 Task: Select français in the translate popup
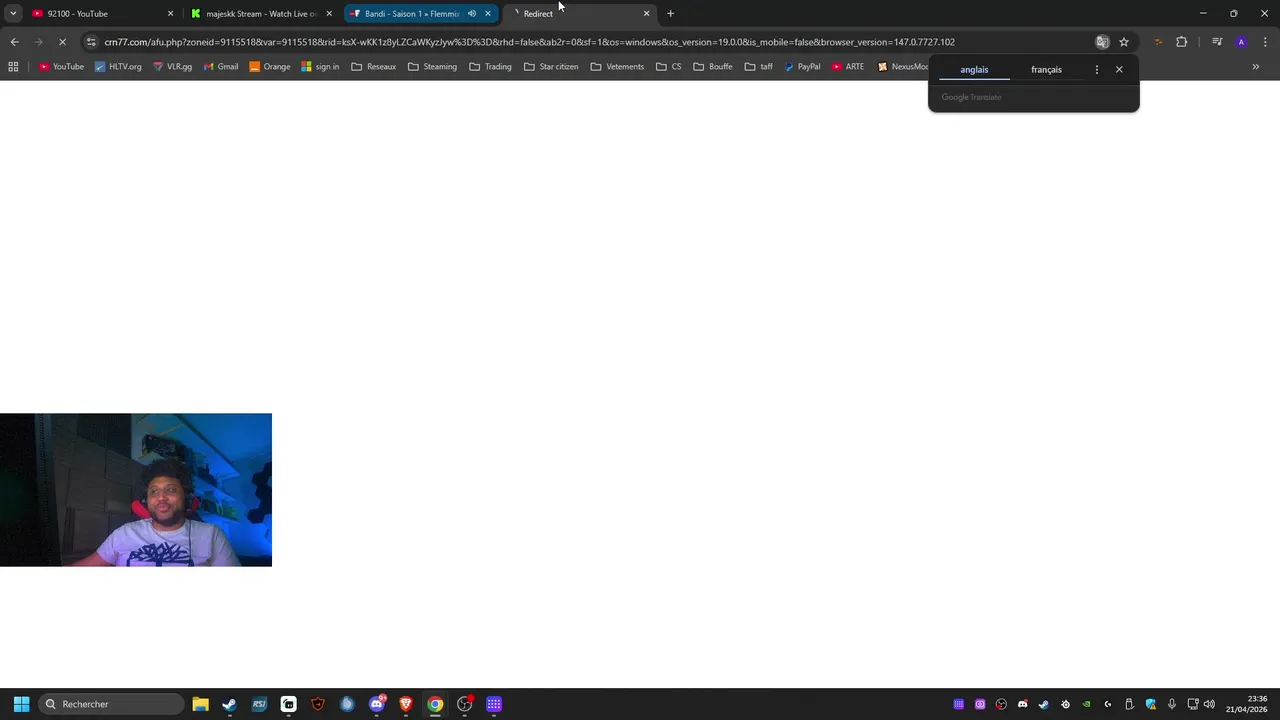click(x=1046, y=70)
